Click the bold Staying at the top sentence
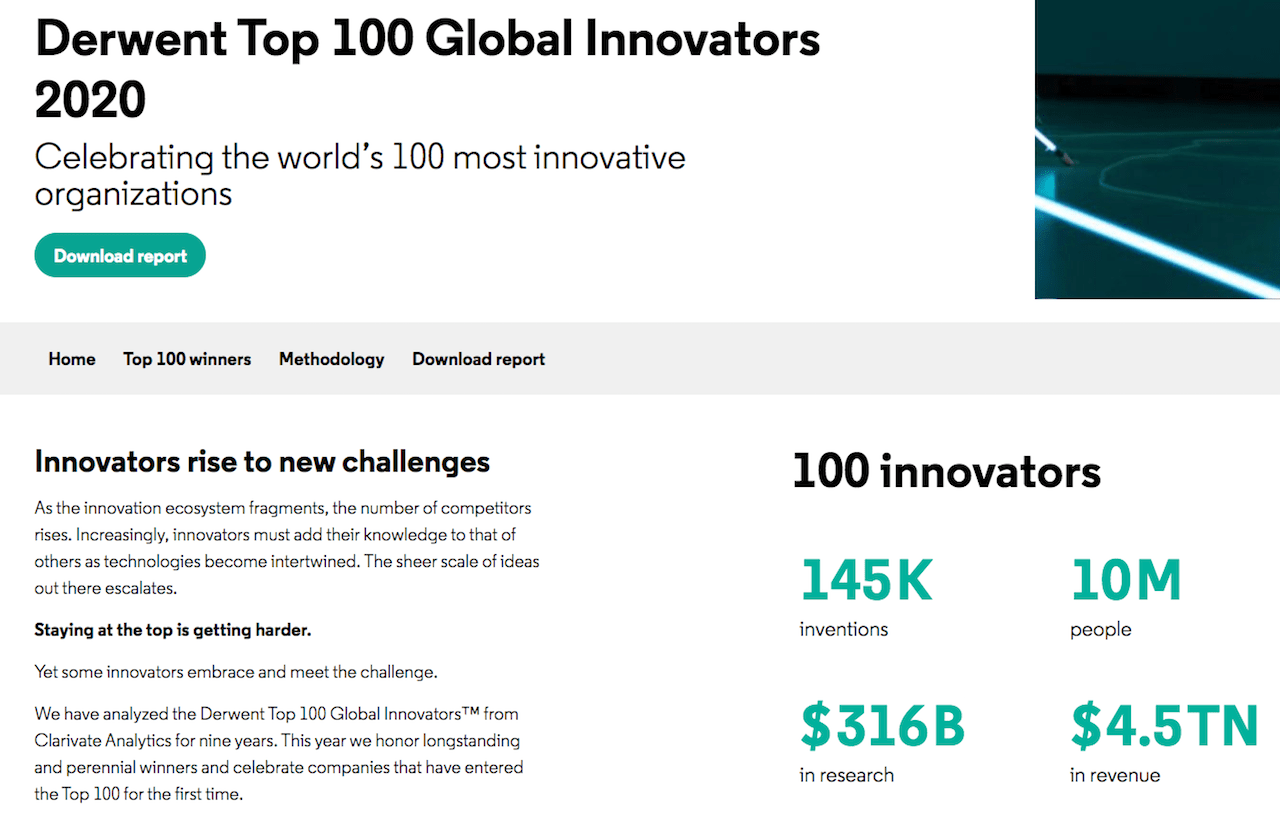1280x819 pixels. pyautogui.click(x=173, y=630)
